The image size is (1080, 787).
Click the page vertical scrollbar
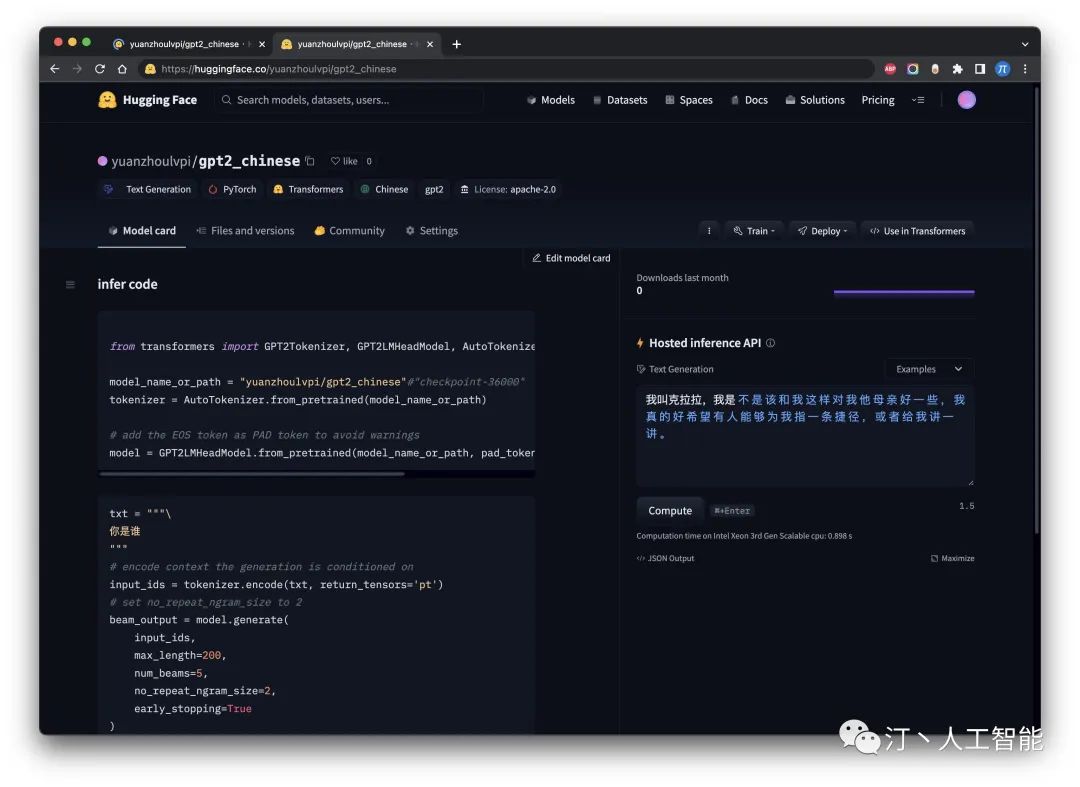pos(1037,310)
